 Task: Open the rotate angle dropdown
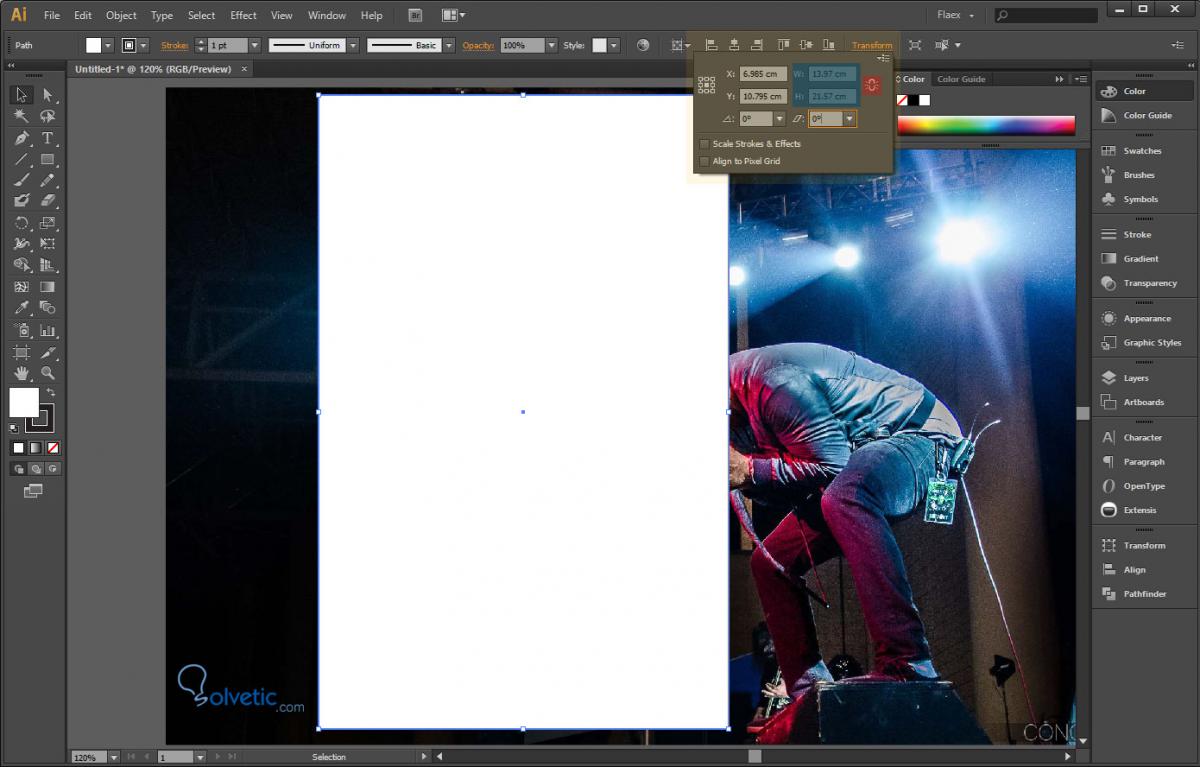tap(778, 119)
